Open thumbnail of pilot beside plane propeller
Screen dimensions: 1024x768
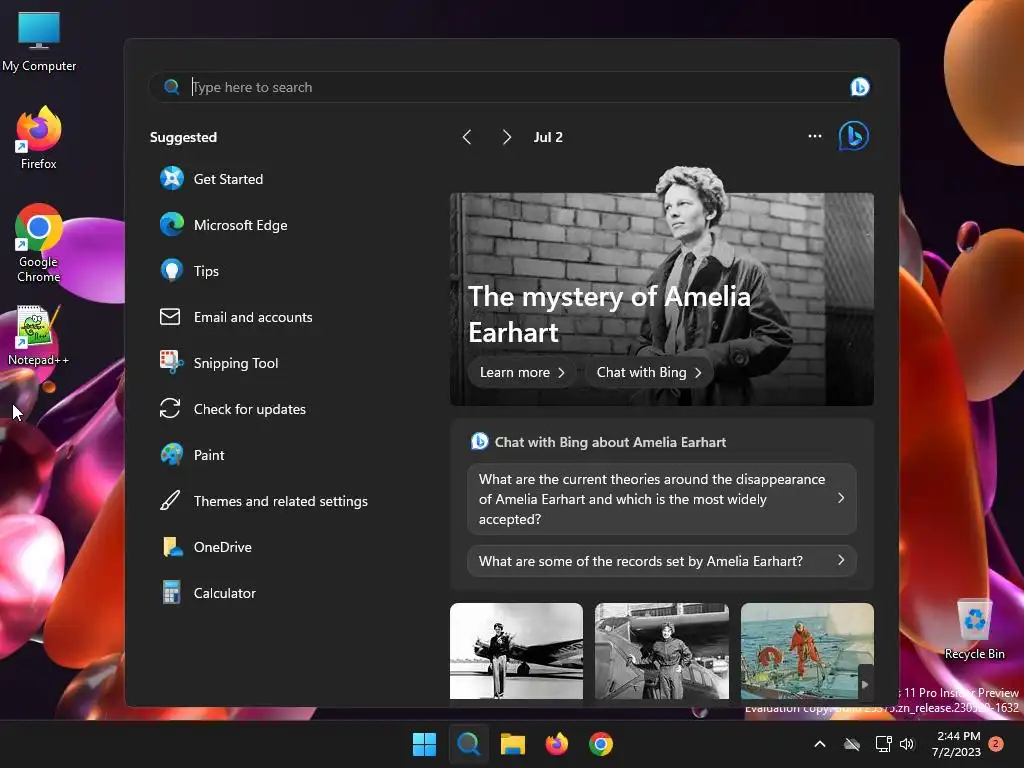point(662,651)
